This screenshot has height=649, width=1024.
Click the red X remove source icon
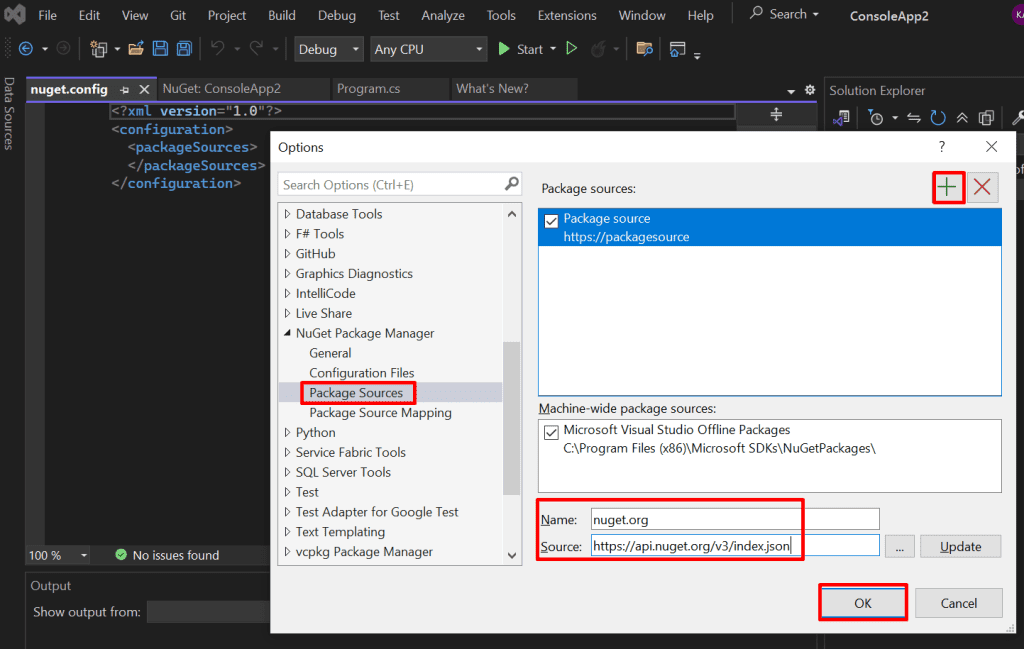pos(982,187)
